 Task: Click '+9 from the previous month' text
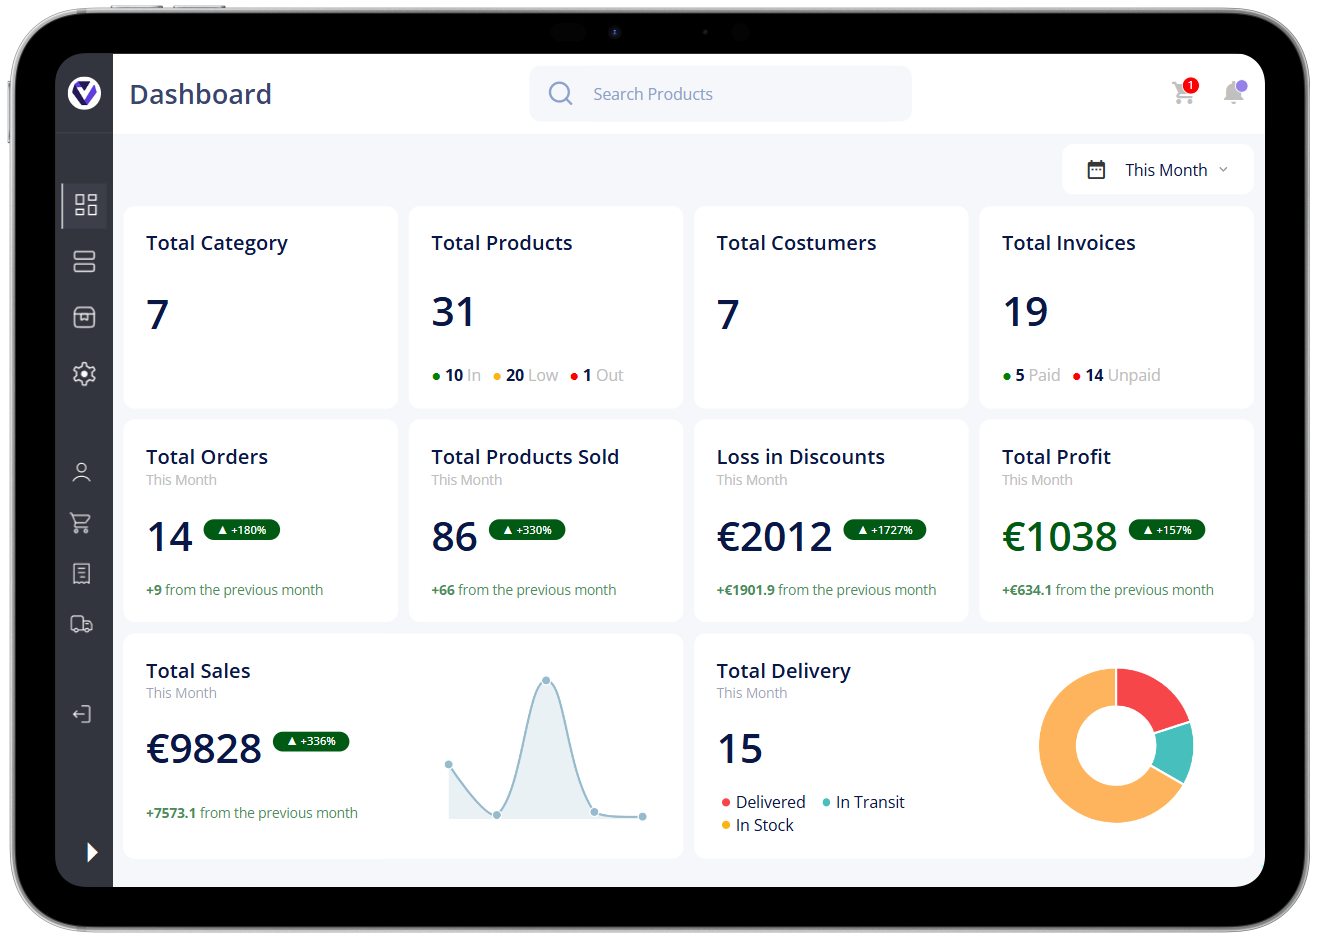pos(235,590)
